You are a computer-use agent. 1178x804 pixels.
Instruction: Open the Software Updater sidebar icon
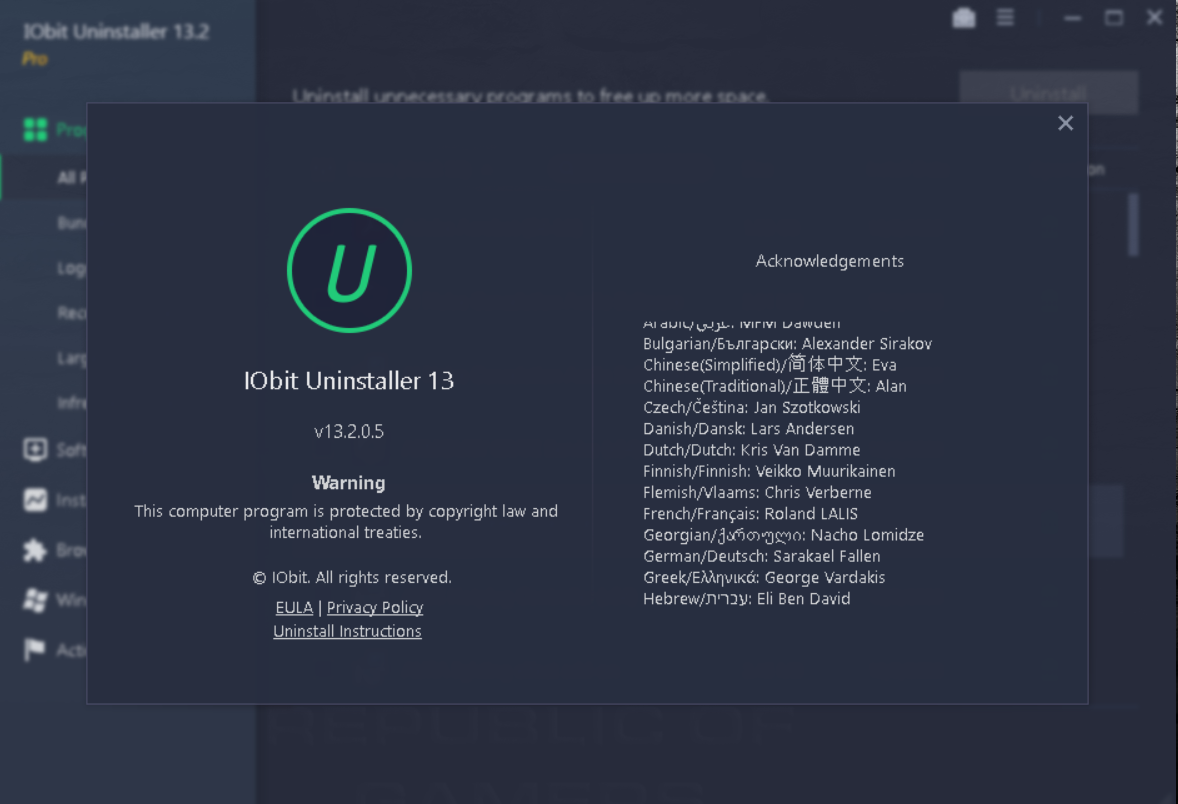pos(35,449)
